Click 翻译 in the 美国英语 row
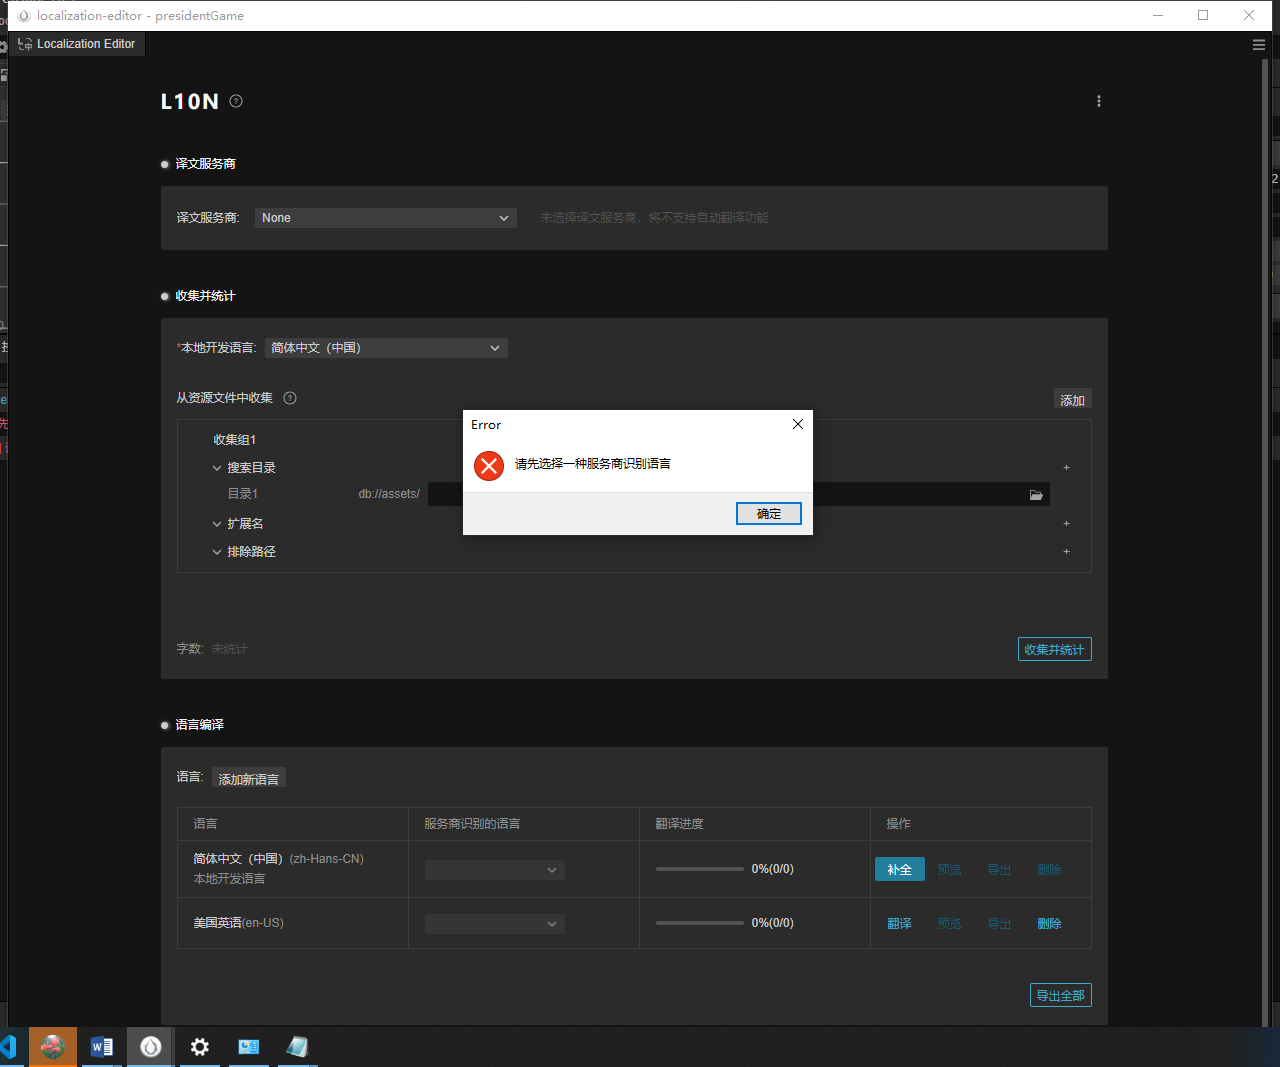 tap(900, 924)
